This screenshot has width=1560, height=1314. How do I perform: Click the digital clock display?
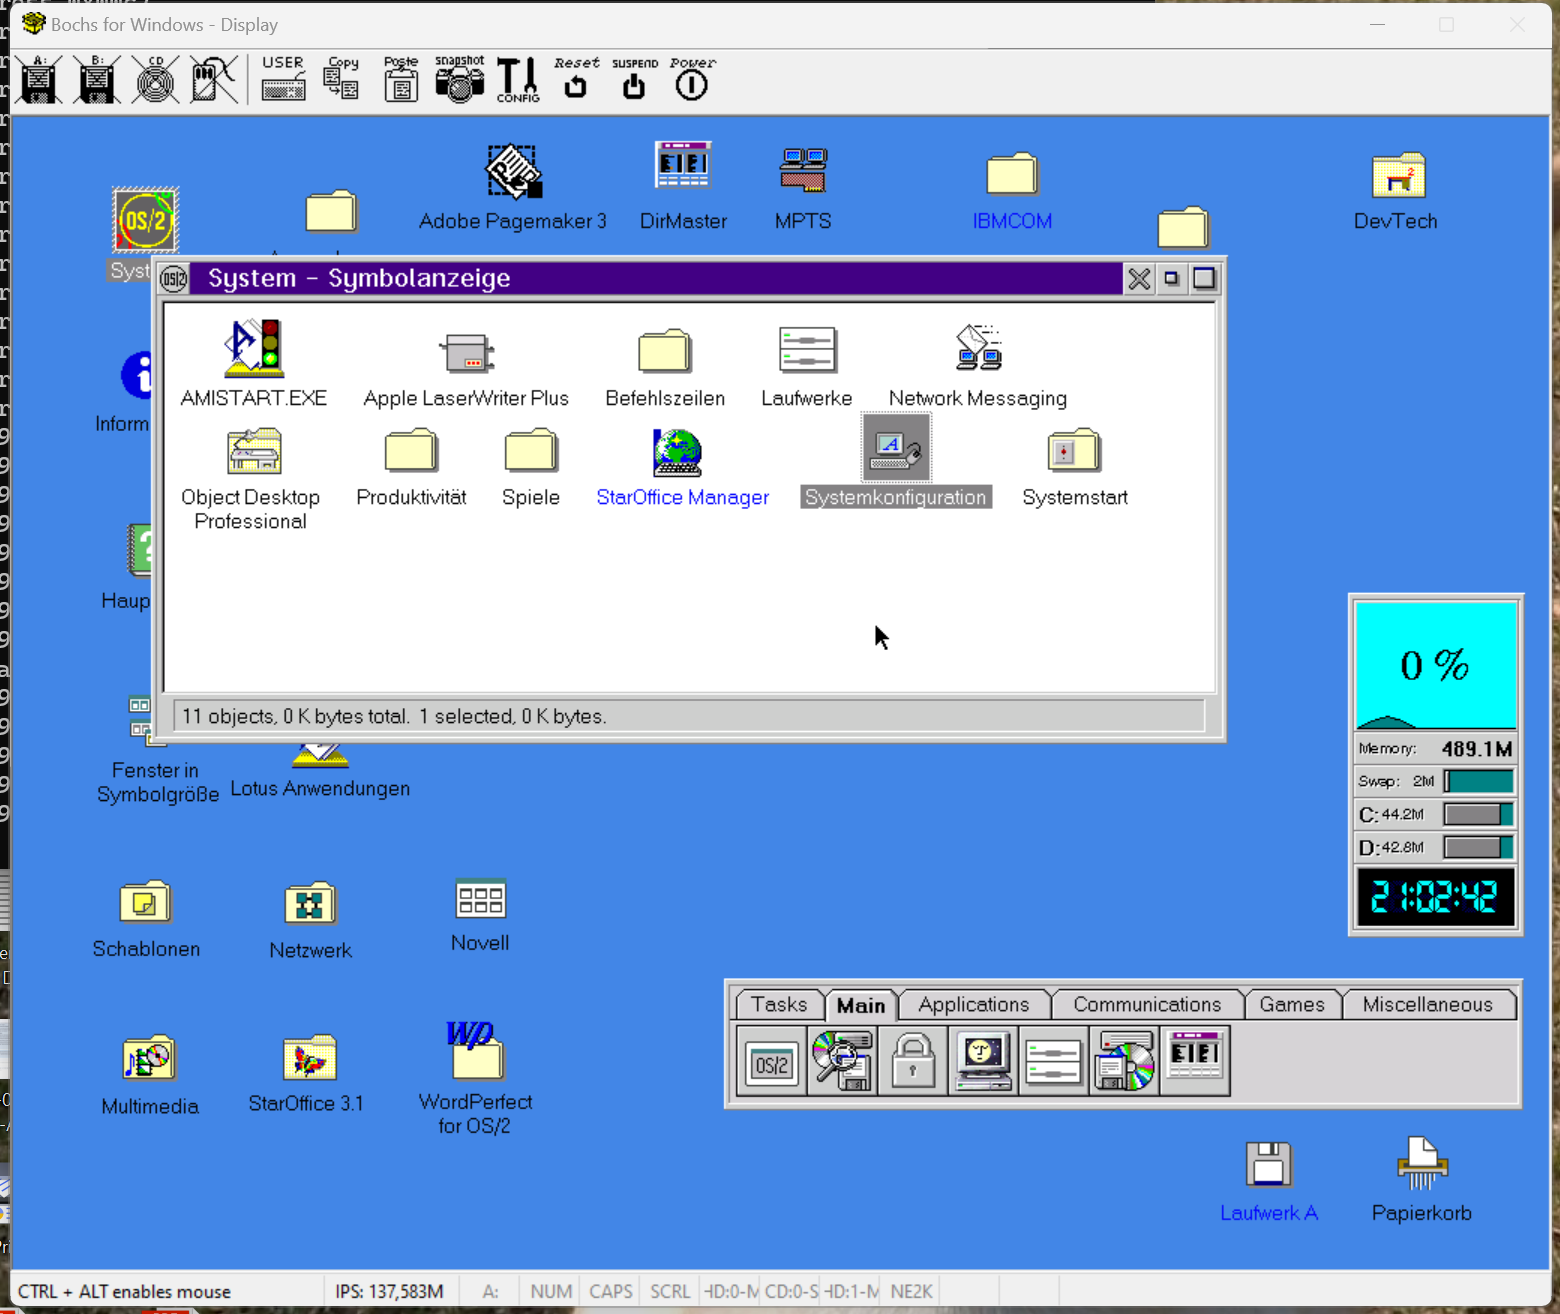[x=1436, y=897]
